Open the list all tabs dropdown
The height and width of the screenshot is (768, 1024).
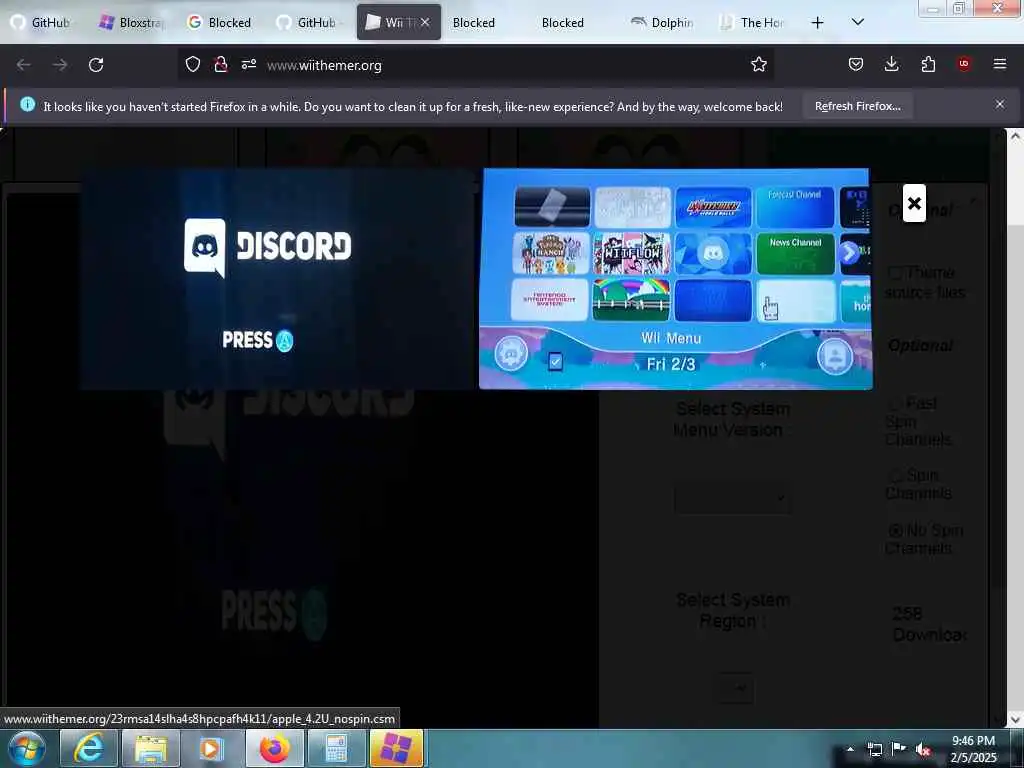click(857, 22)
